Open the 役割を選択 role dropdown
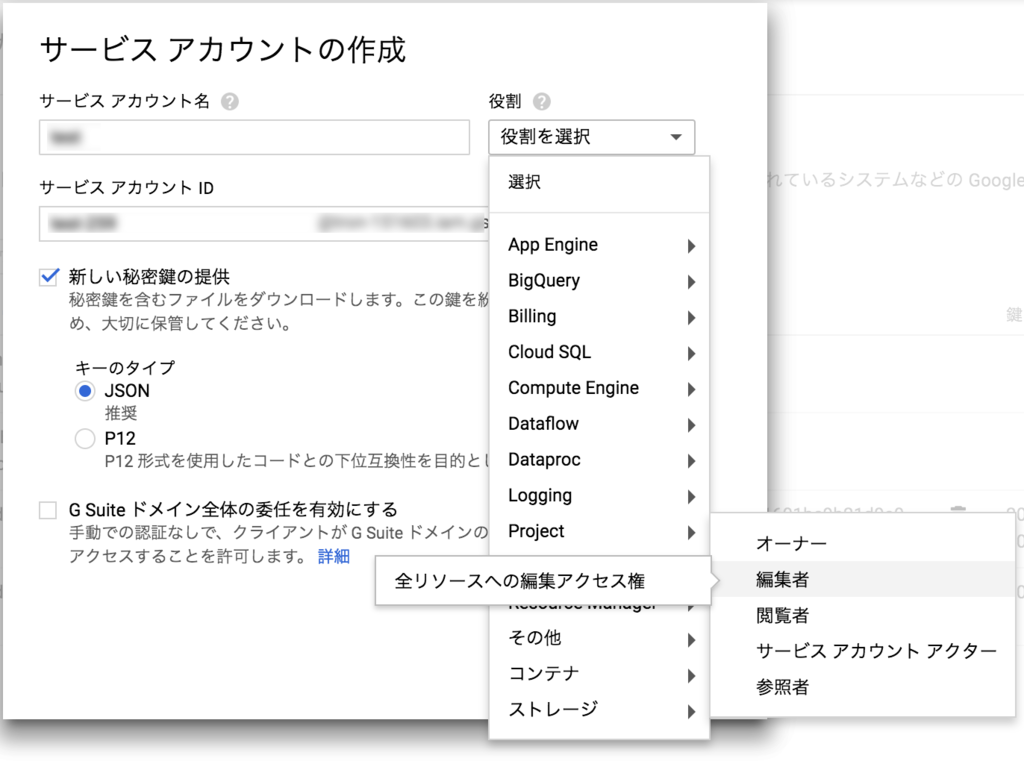 591,137
